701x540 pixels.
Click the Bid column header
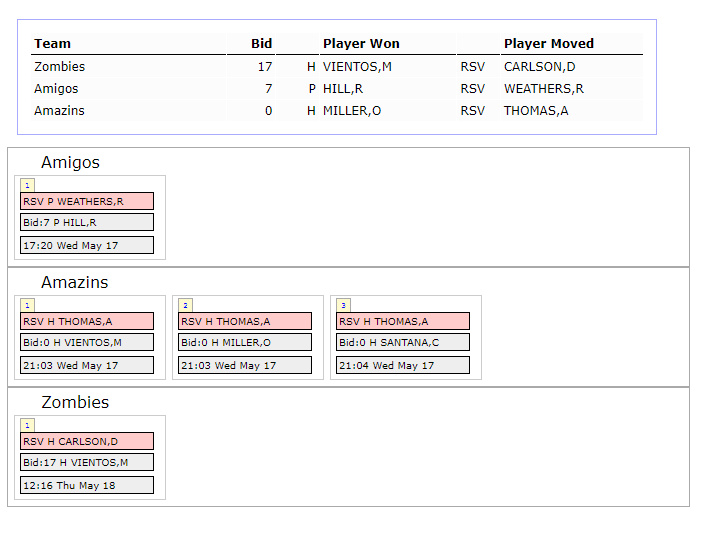tap(261, 43)
